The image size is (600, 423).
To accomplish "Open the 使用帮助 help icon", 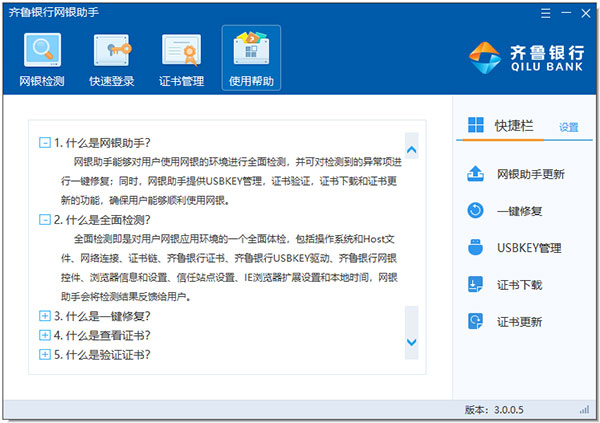I will tap(251, 49).
